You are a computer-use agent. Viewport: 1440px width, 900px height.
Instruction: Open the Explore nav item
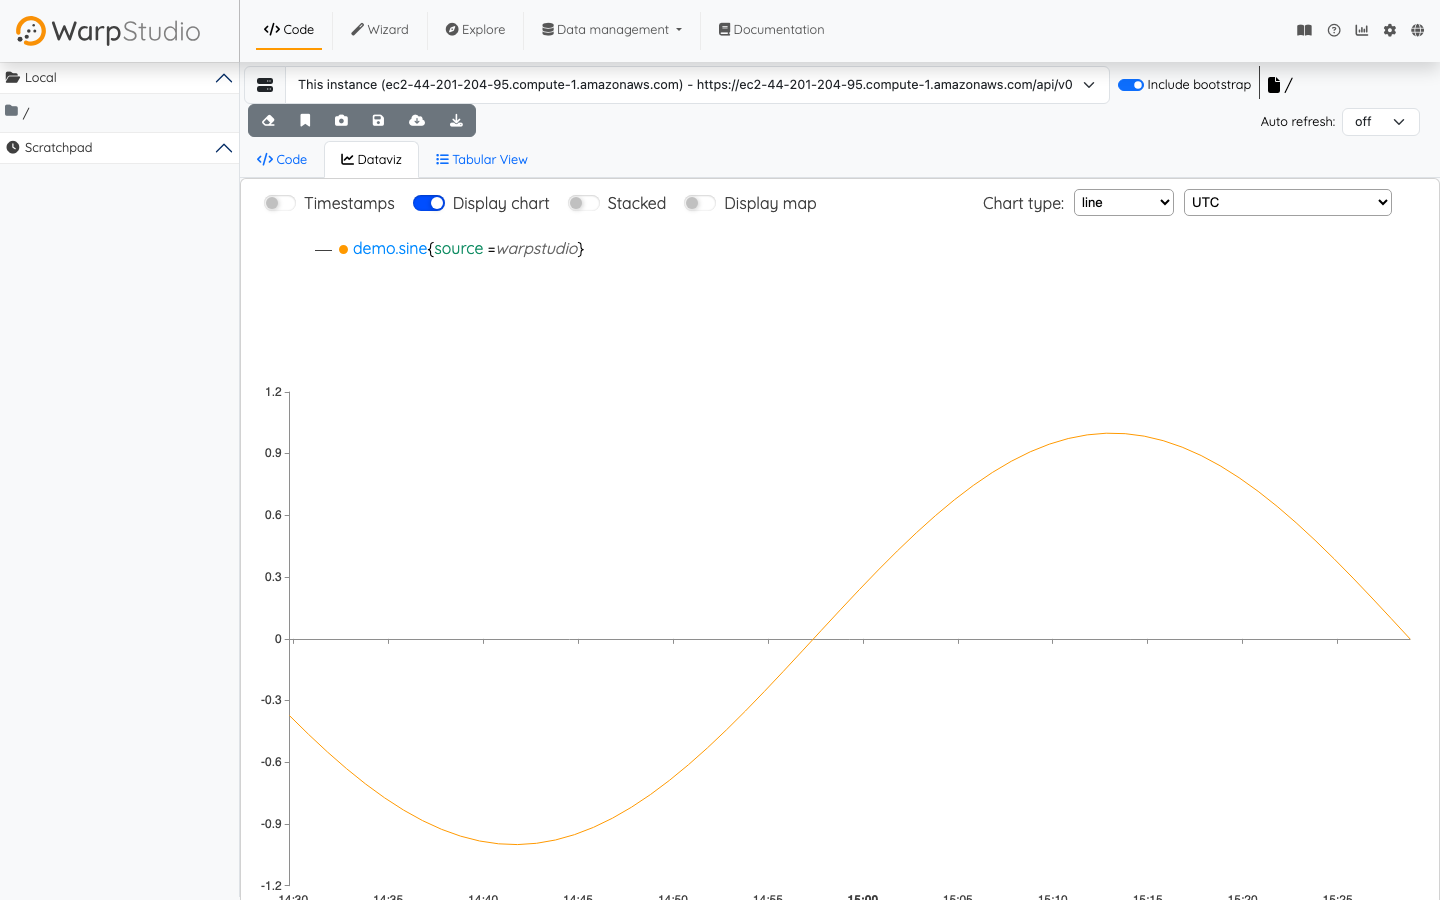(x=476, y=30)
